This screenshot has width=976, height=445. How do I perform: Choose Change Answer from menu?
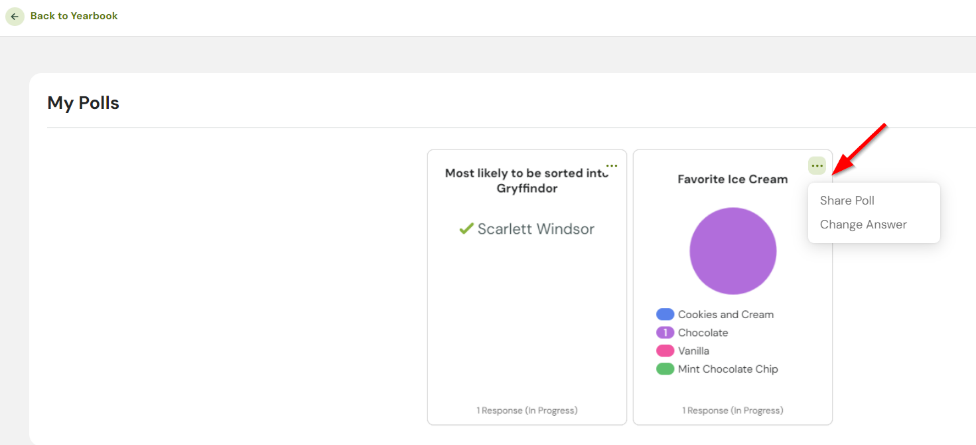click(863, 225)
